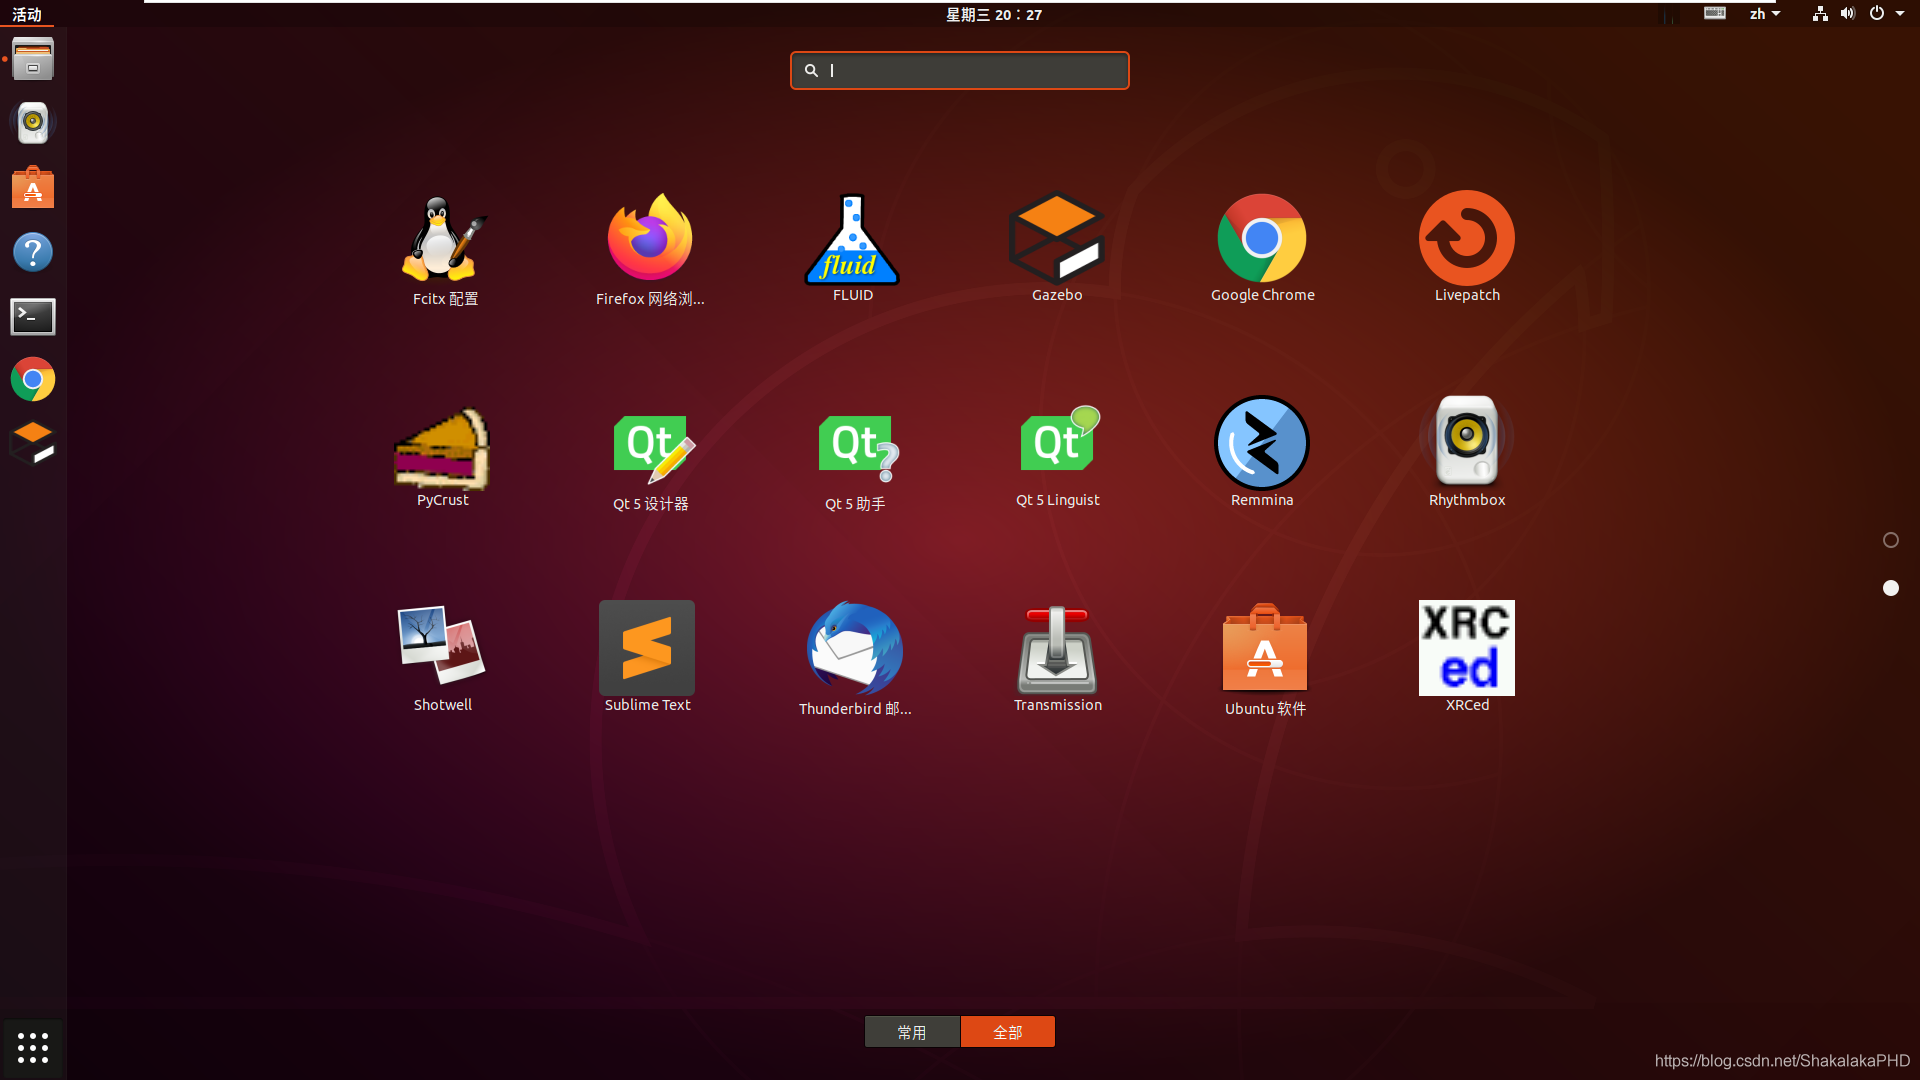Select the first page indicator dot

click(1891, 539)
